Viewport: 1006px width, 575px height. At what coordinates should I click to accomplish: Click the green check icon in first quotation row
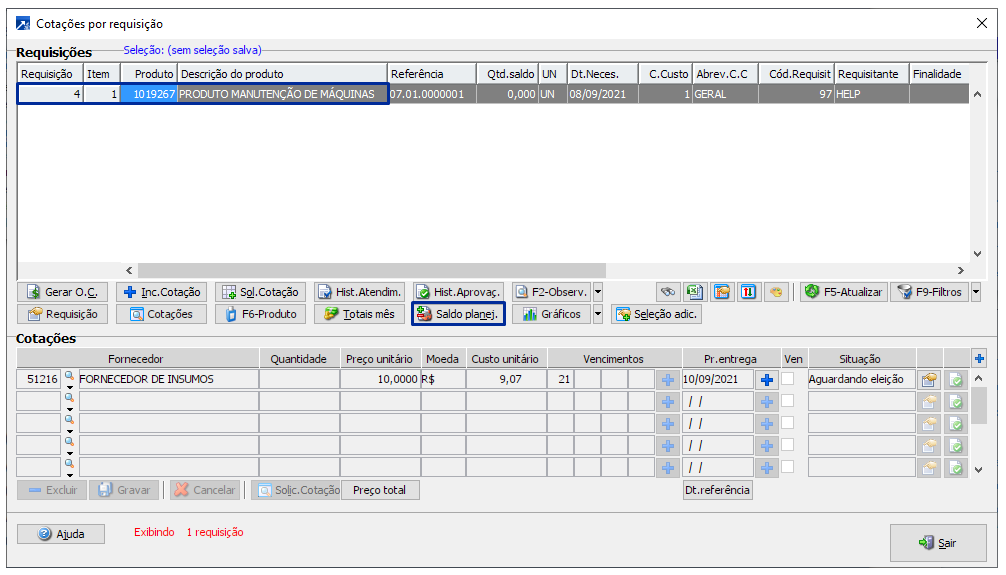(x=956, y=380)
